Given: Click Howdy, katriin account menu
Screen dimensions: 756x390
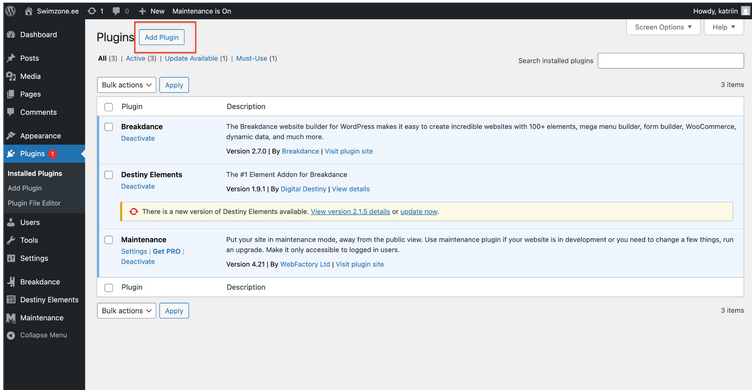Looking at the screenshot, I should click(722, 11).
